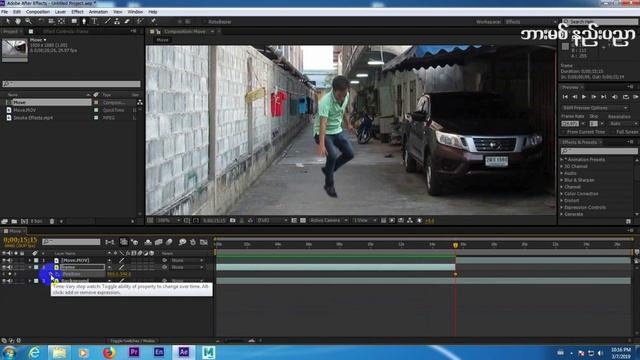
Task: Enable From Current Time checkbox
Action: pyautogui.click(x=564, y=132)
